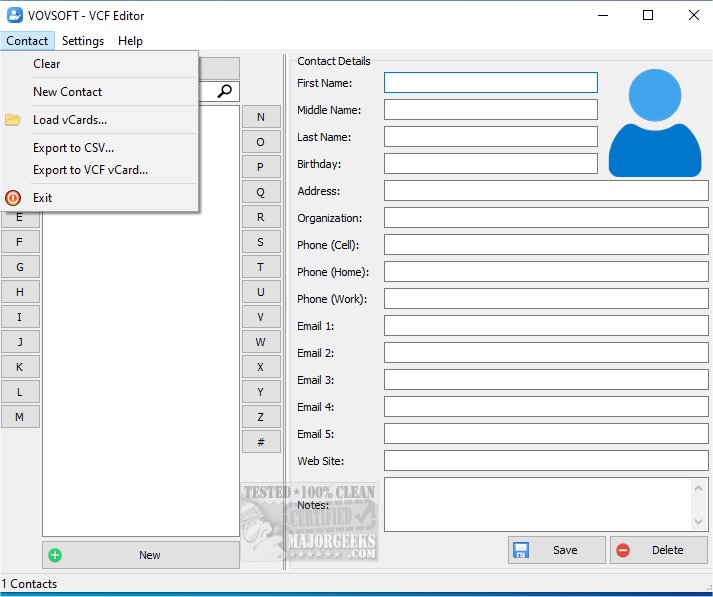Viewport: 713px width, 597px height.
Task: Focus the Phone (Cell) field
Action: 546,245
